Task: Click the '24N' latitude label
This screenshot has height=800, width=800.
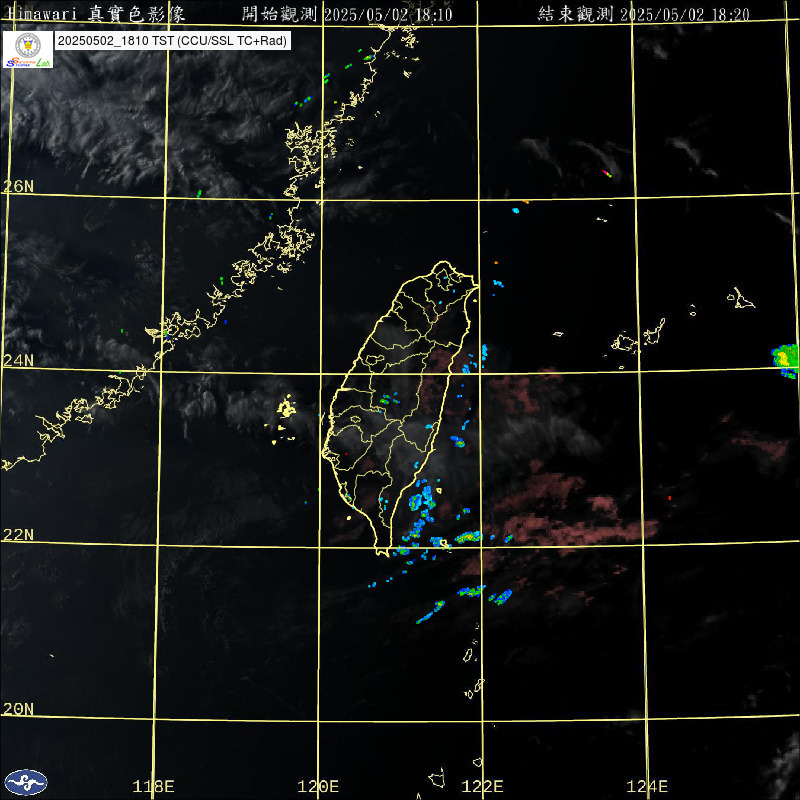Action: (18, 361)
